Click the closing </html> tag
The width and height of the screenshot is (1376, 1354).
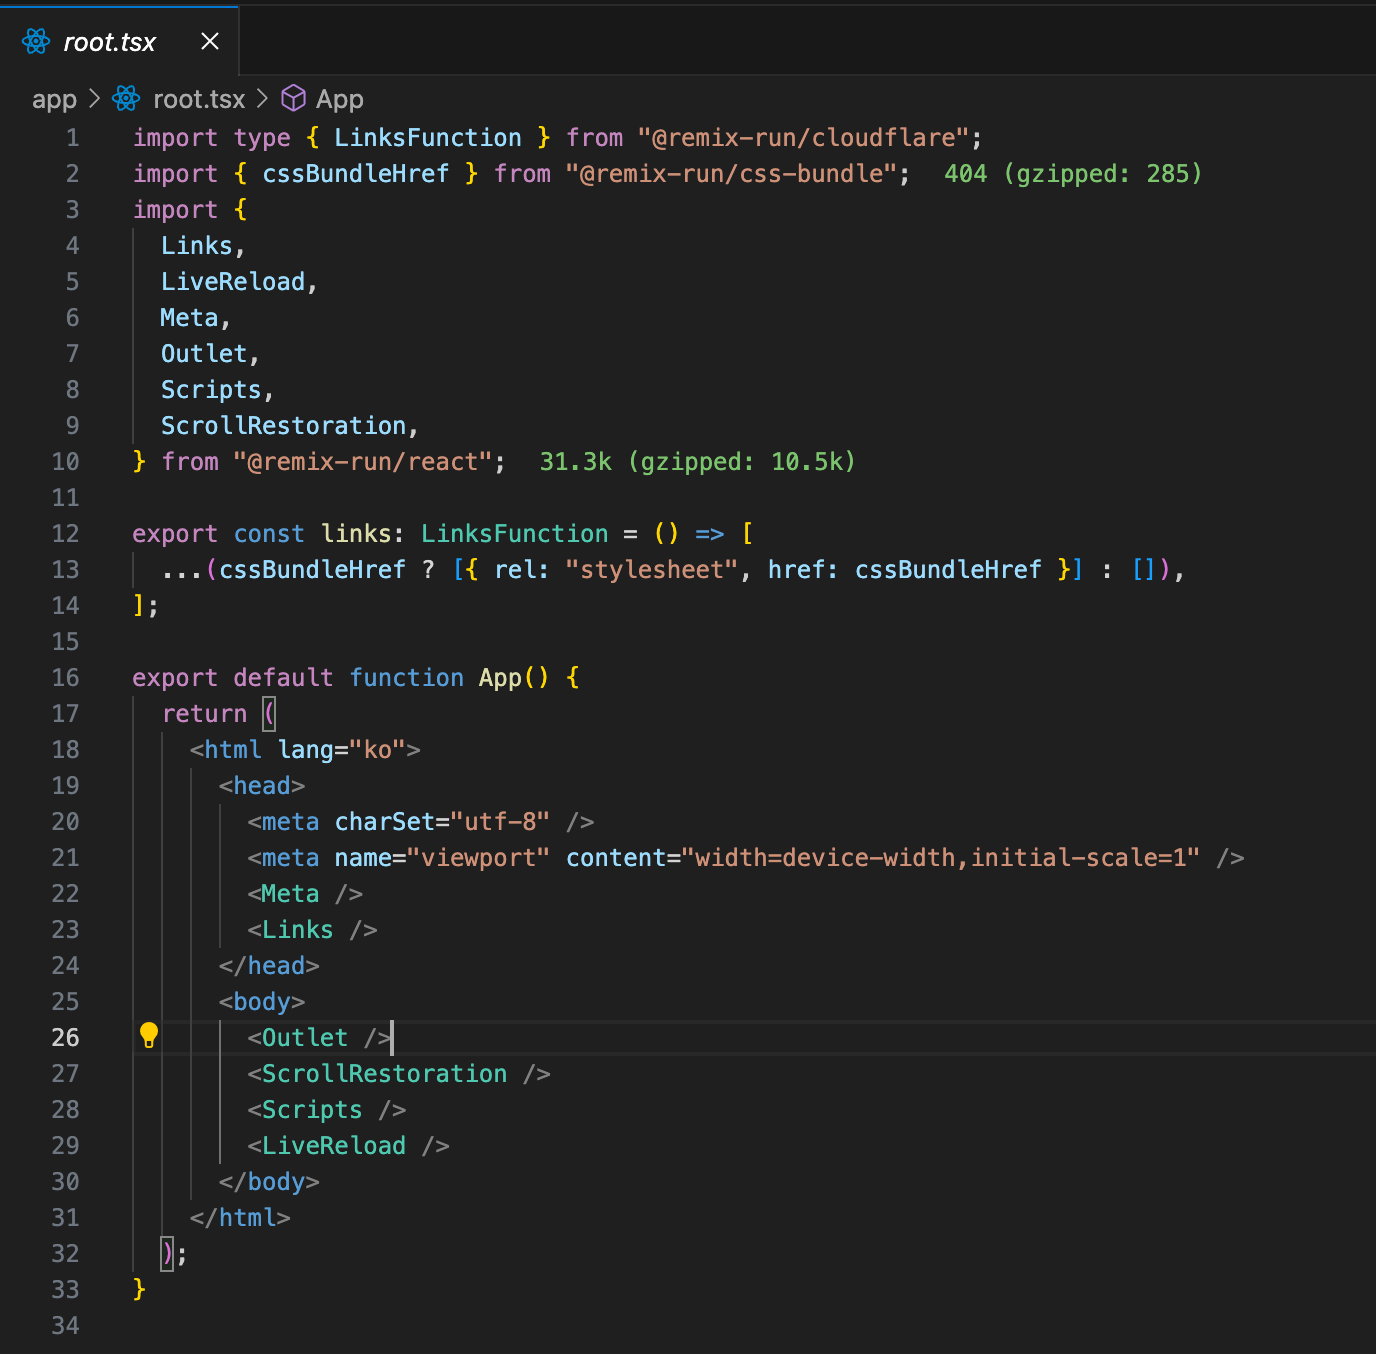point(240,1218)
